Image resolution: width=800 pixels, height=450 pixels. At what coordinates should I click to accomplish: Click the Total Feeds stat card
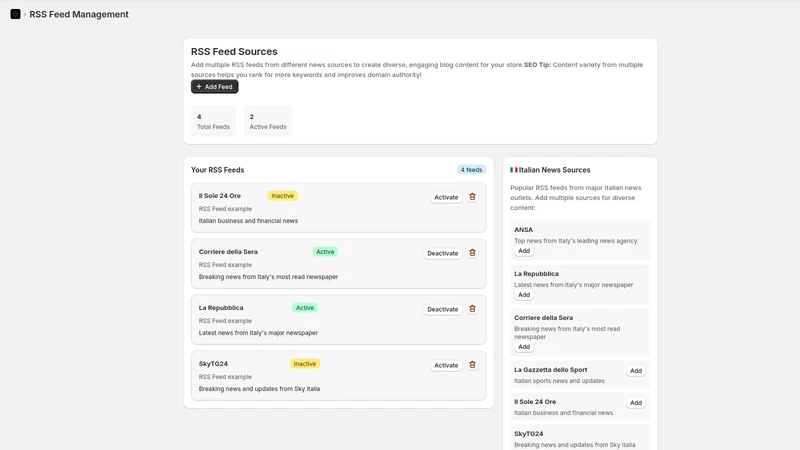(213, 121)
